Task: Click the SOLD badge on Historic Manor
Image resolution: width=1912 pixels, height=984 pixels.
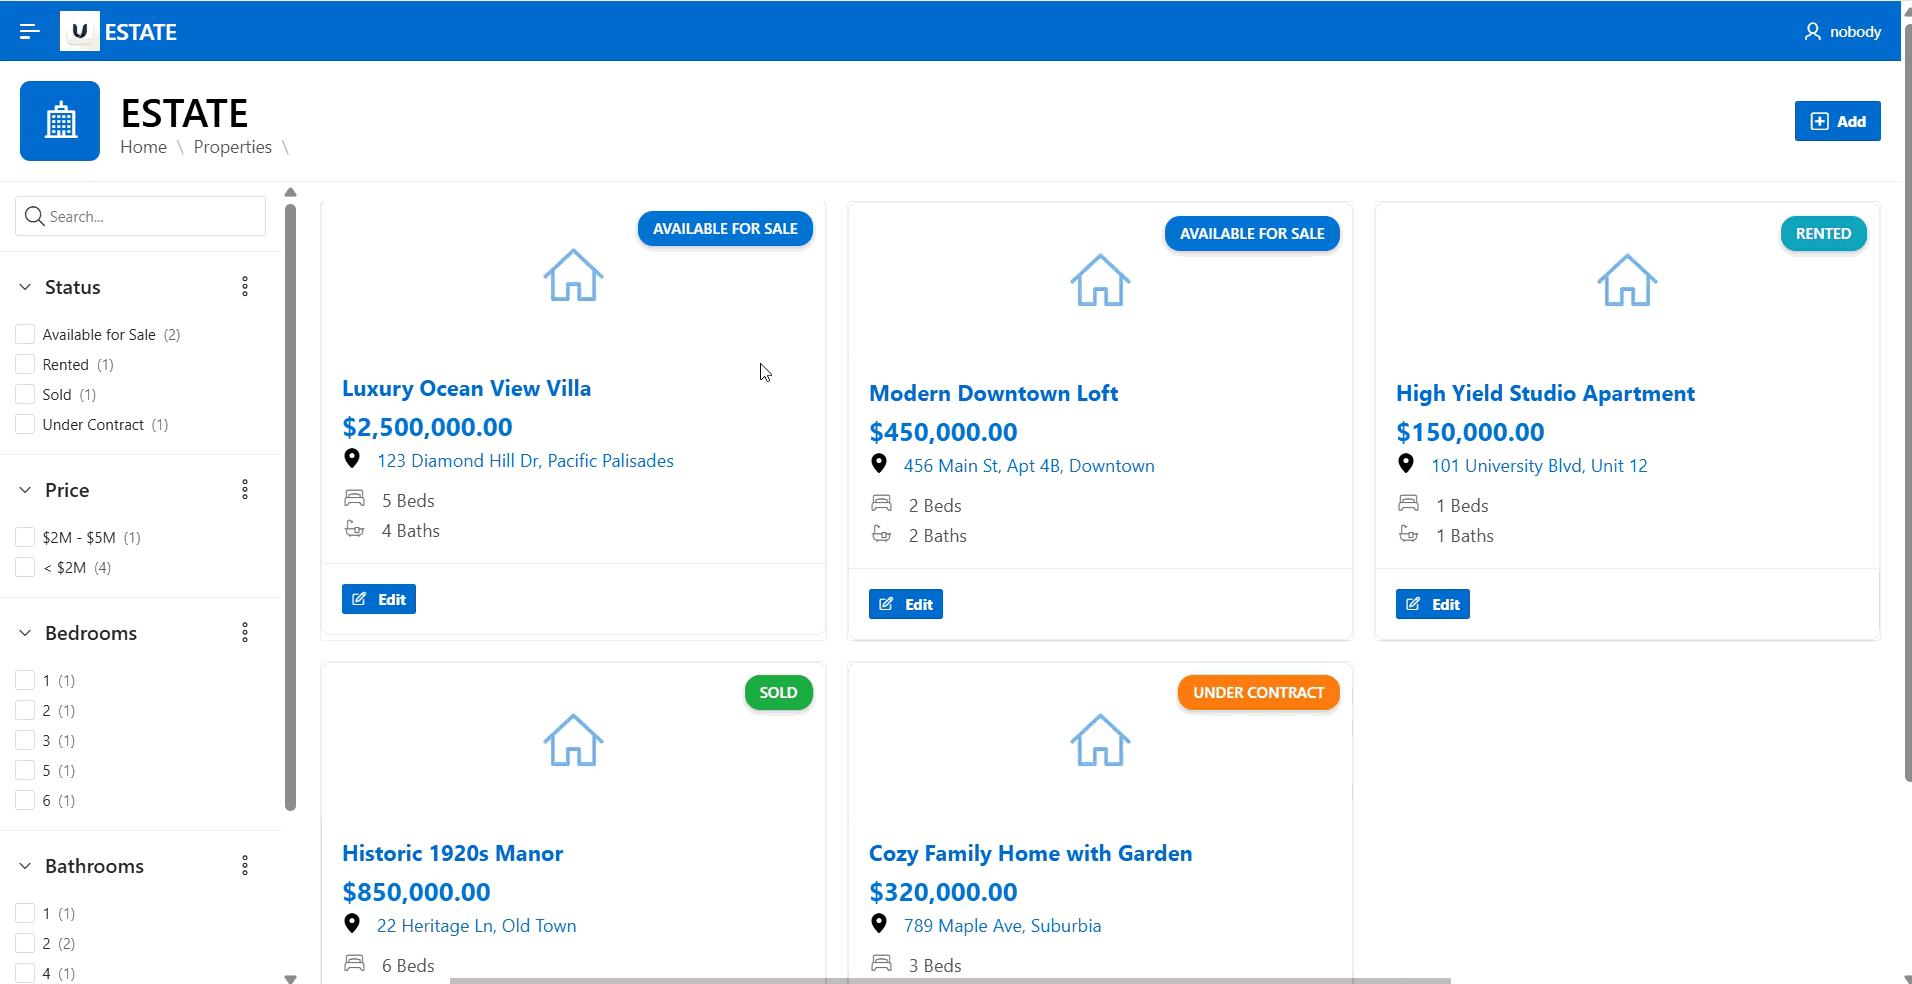Action: click(x=778, y=692)
